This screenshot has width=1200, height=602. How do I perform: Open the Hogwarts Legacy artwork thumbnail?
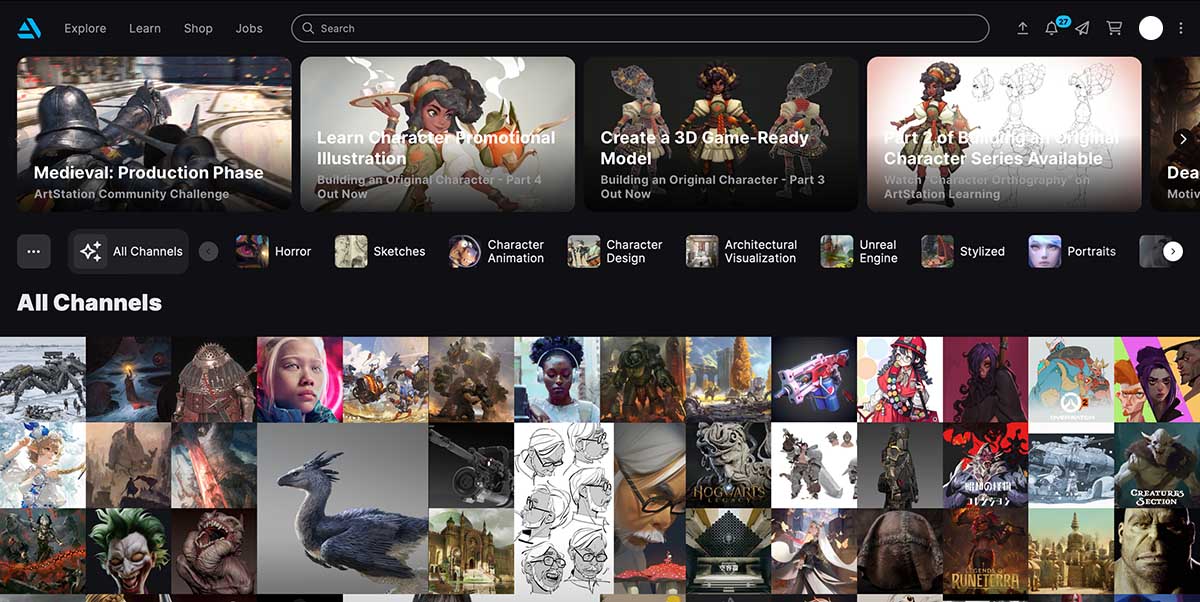click(x=729, y=465)
